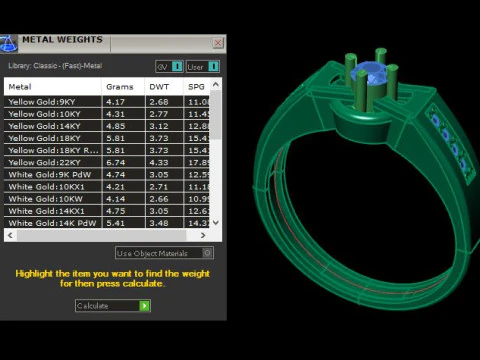Viewport: 480px width, 360px height.
Task: Select the Yellow Gold:22KY row
Action: [107, 162]
